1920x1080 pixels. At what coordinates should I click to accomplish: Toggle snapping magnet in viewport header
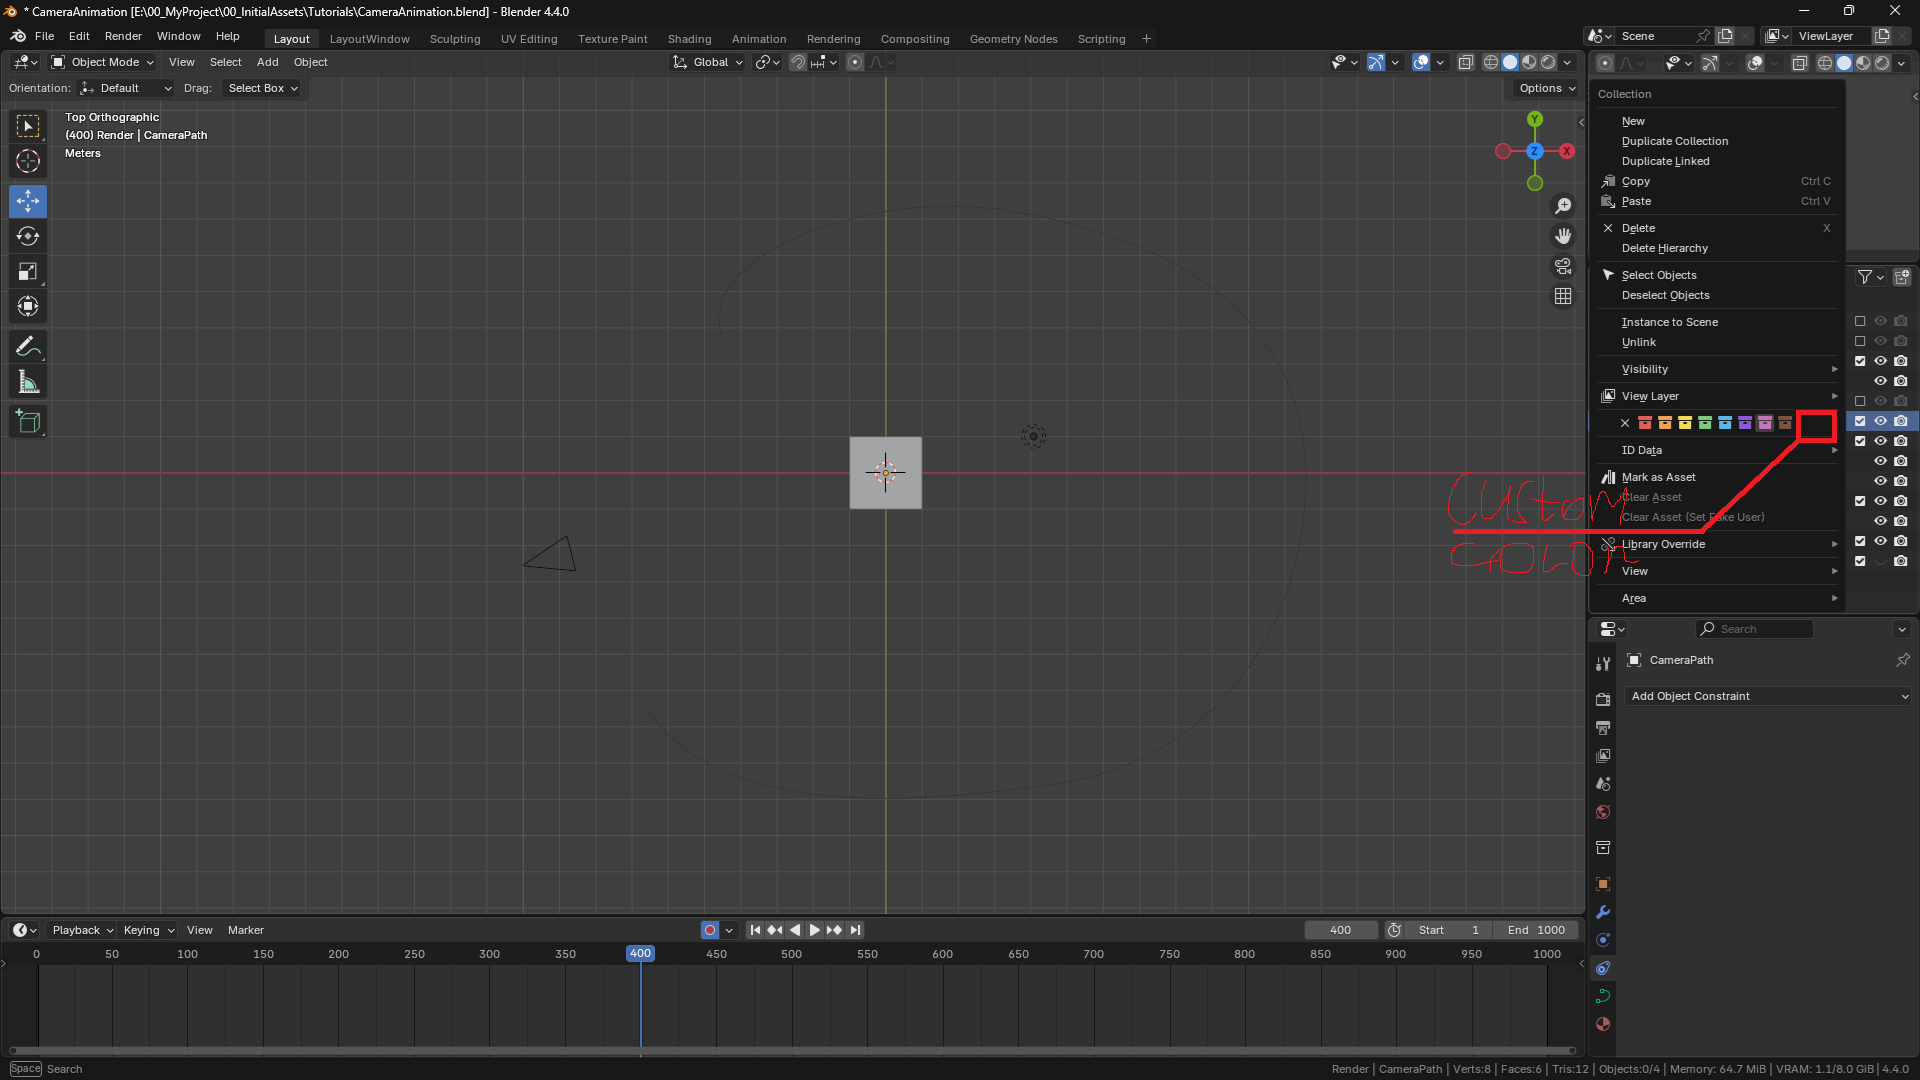pyautogui.click(x=798, y=62)
